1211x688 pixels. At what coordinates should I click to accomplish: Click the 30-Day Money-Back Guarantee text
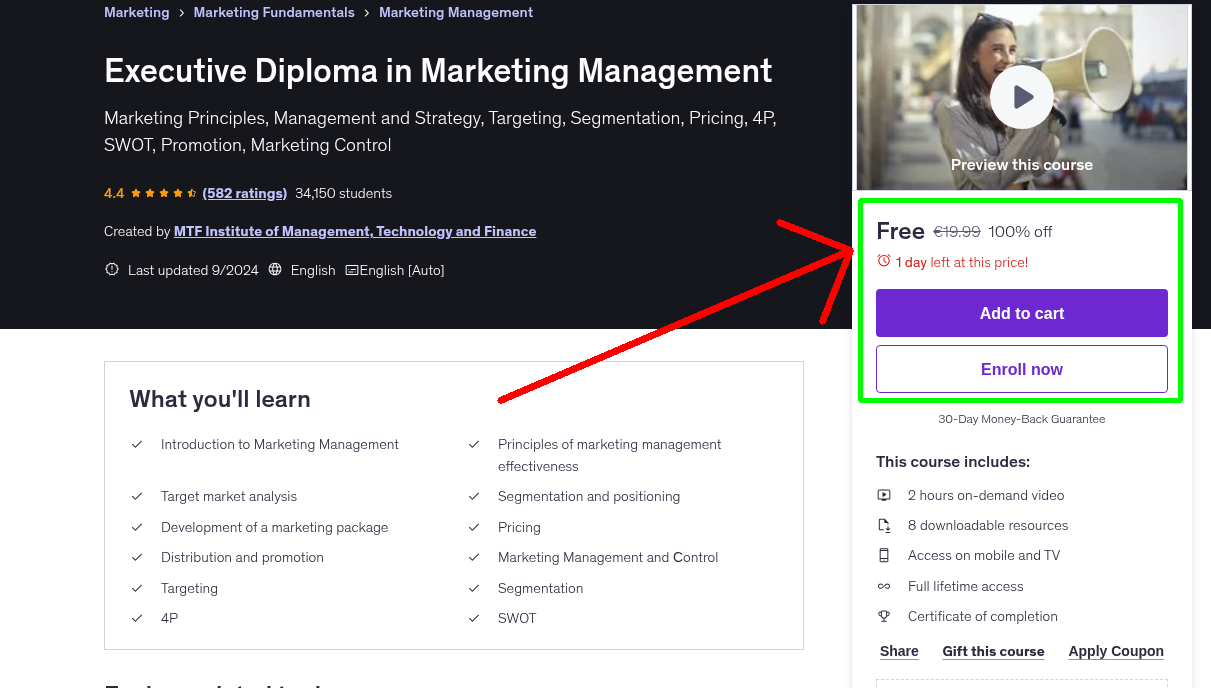click(x=1021, y=419)
